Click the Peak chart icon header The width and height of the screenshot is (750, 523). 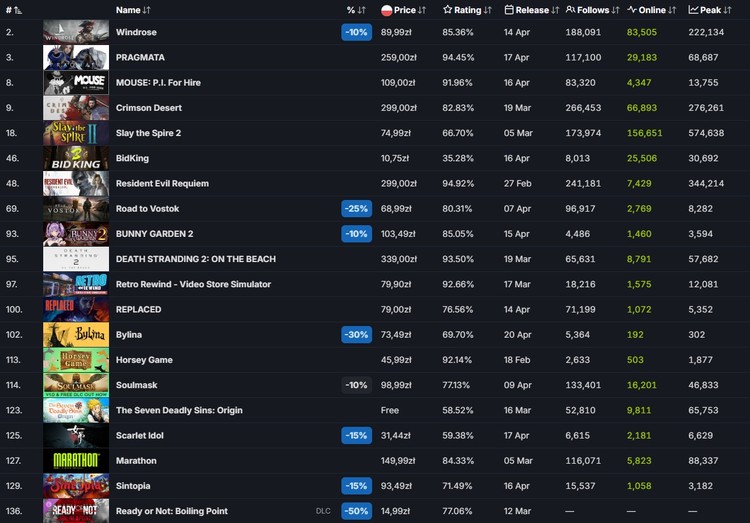click(x=693, y=10)
